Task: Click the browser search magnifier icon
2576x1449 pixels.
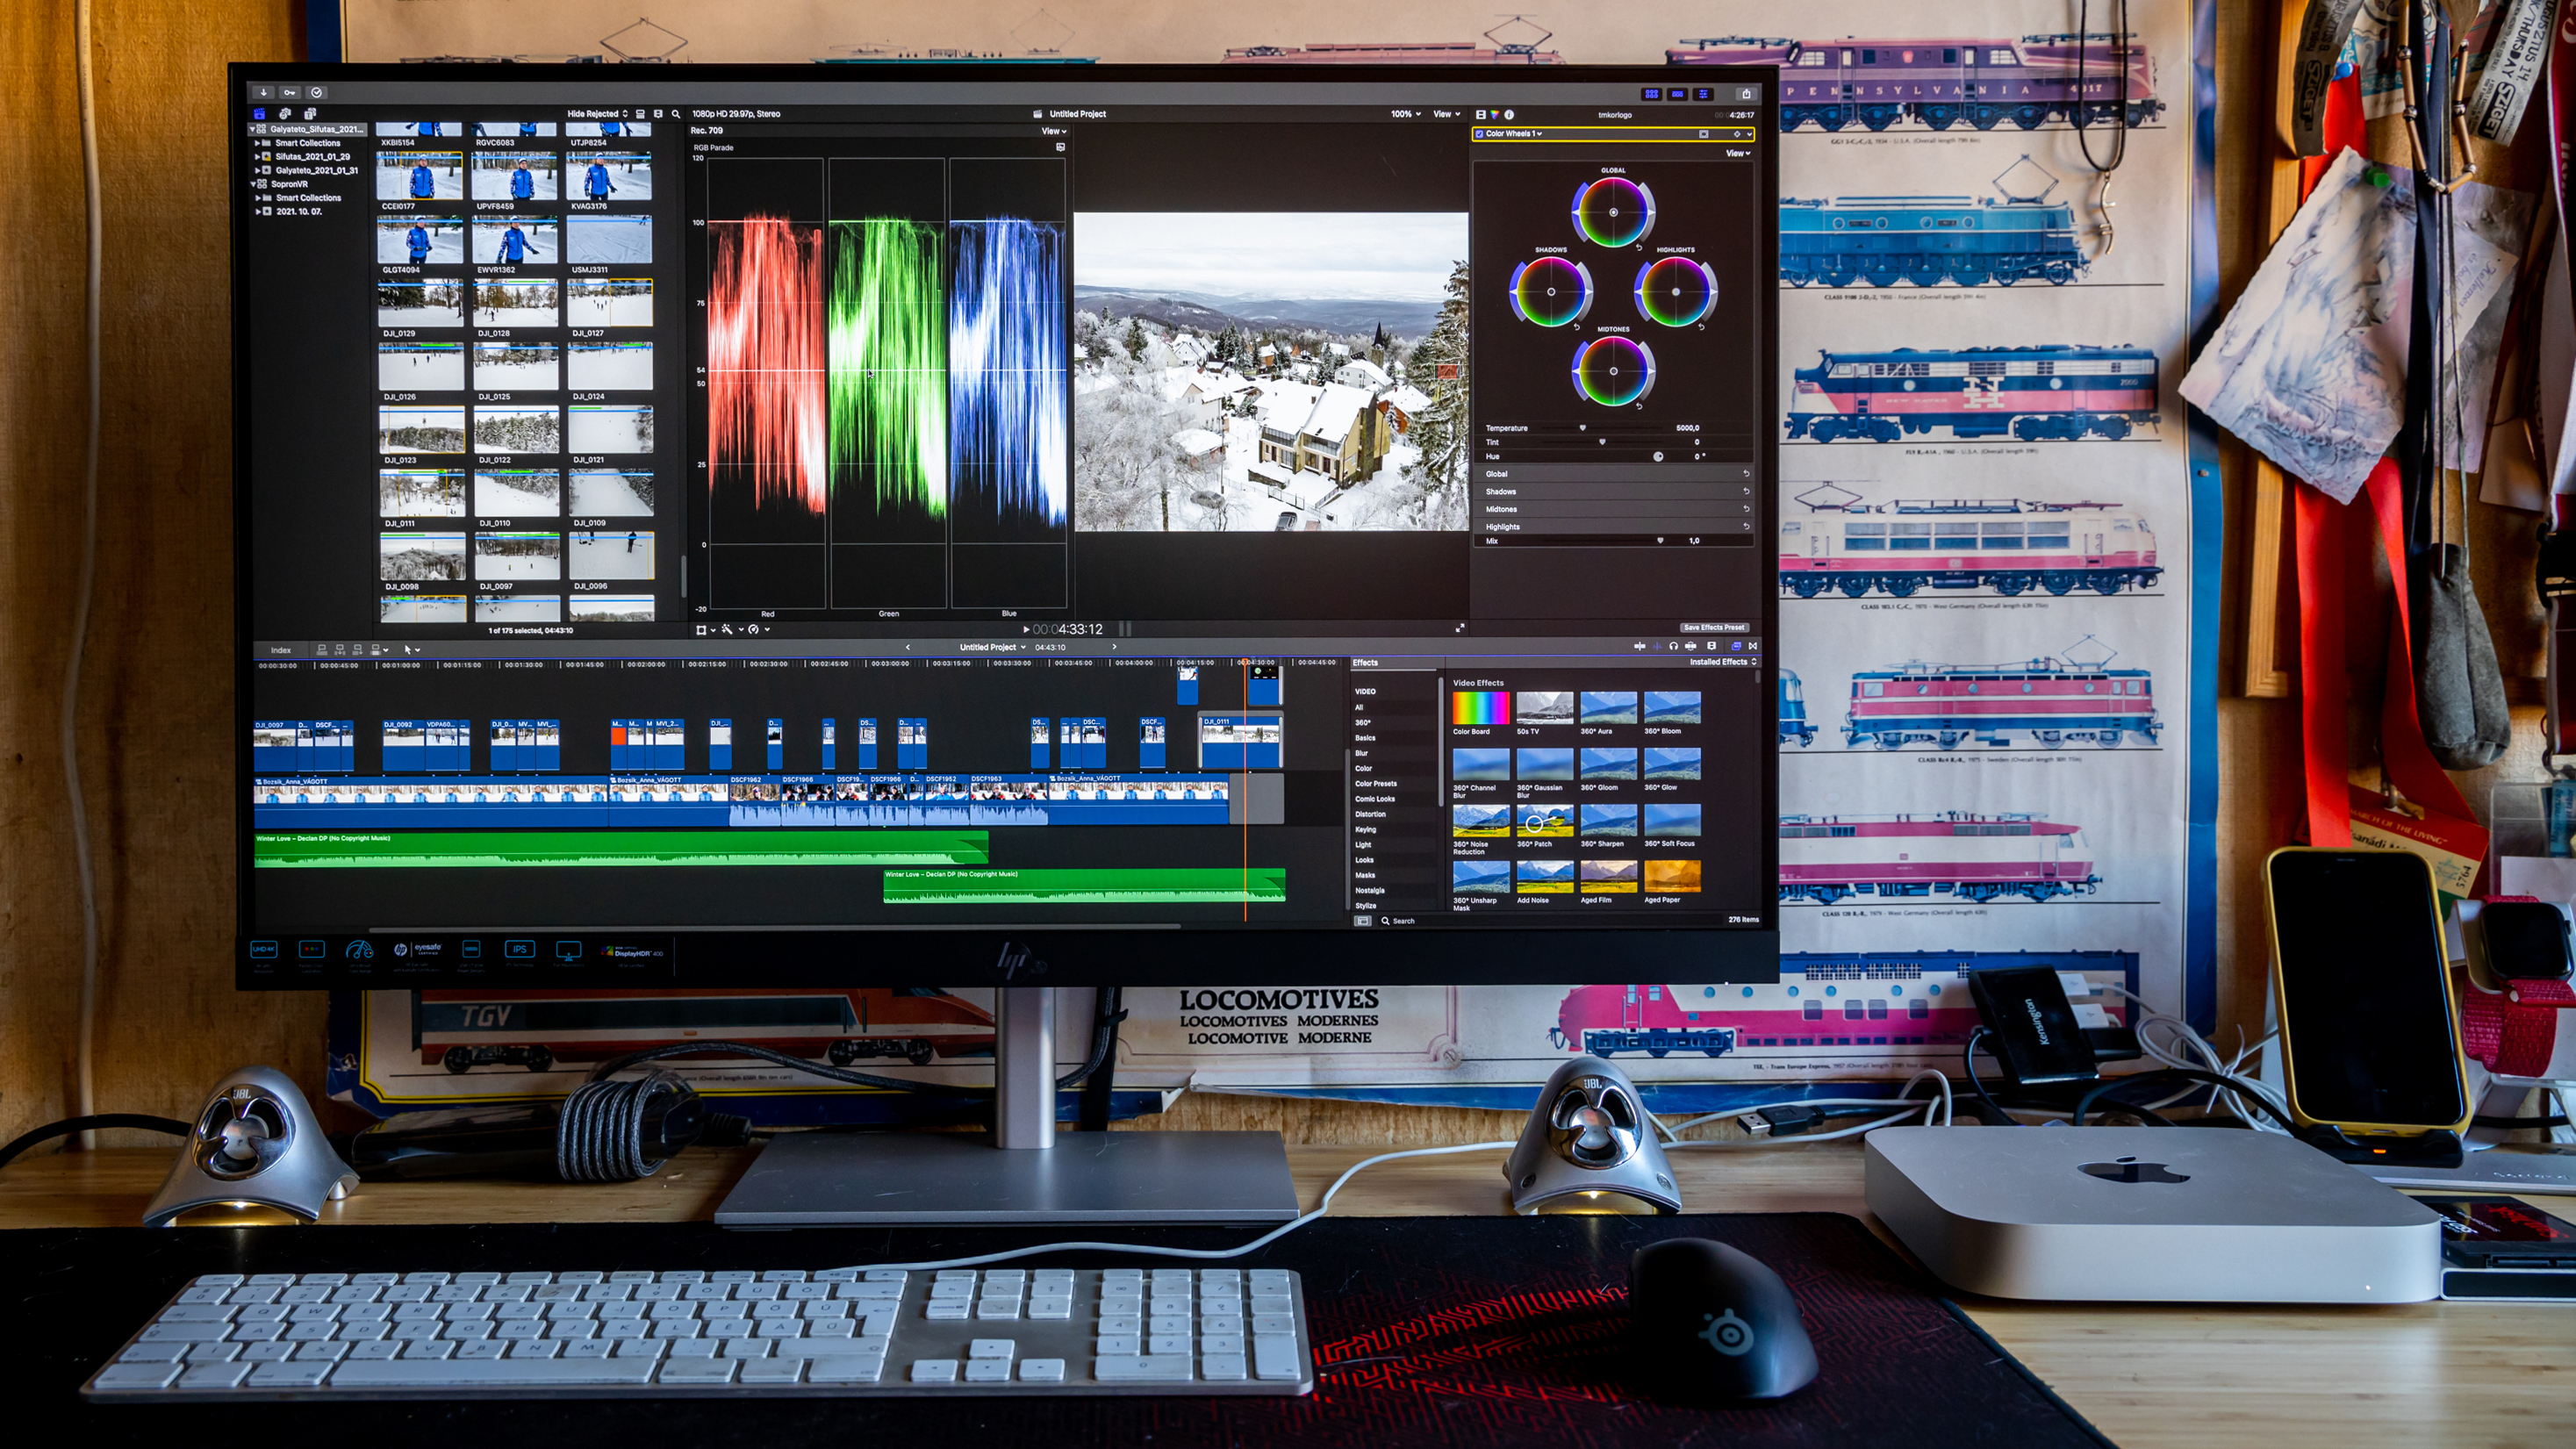Action: click(676, 114)
